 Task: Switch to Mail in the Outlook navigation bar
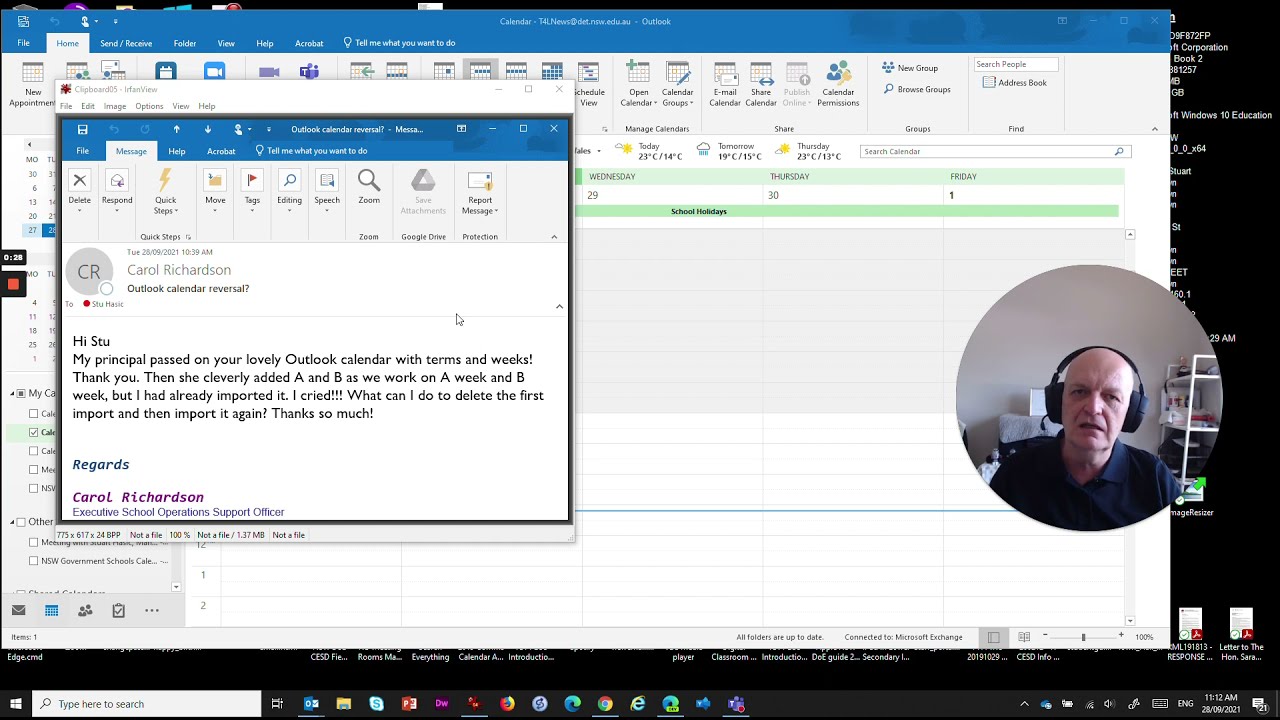pos(18,610)
